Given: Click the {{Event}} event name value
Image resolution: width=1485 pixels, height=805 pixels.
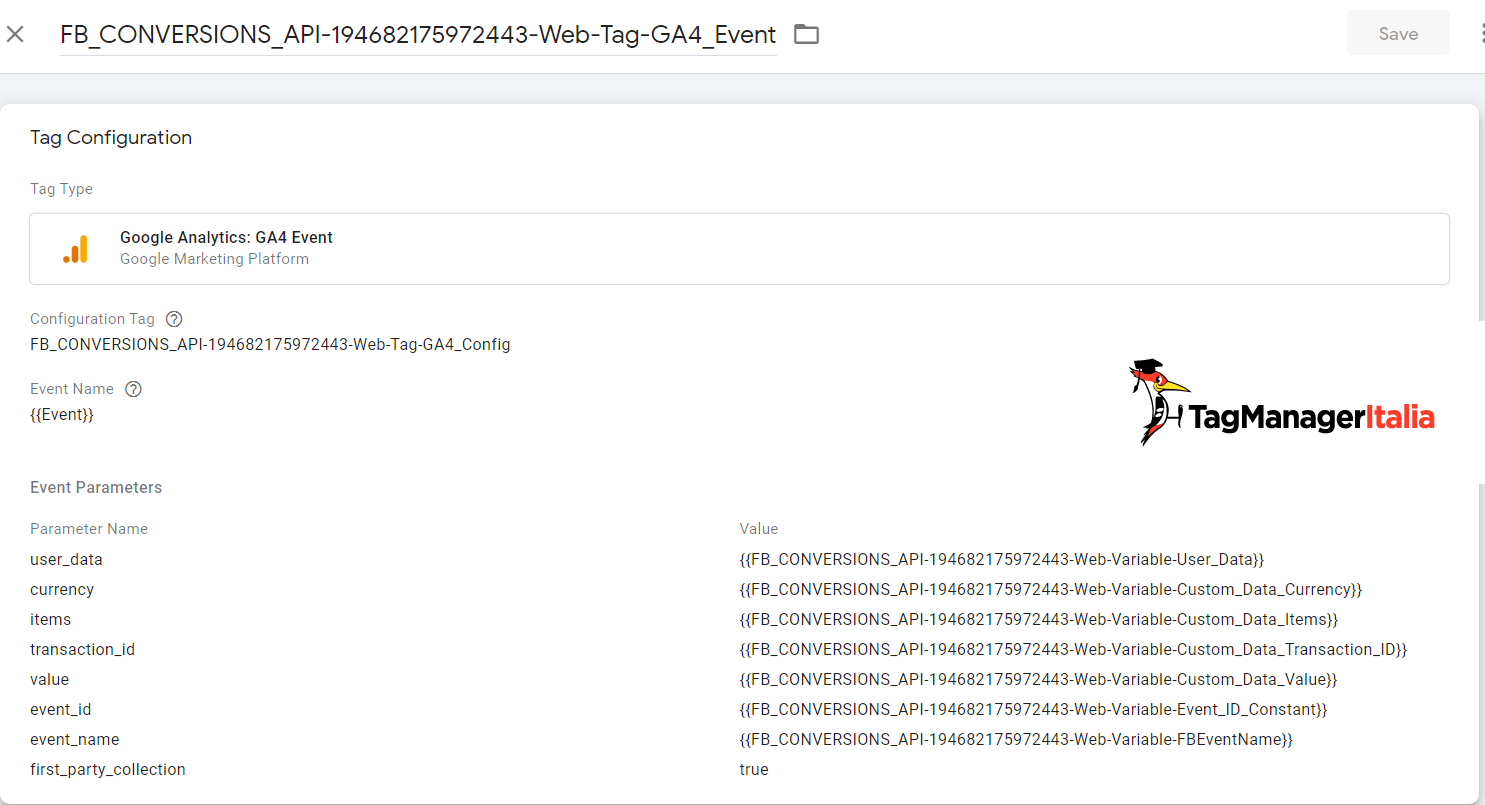Looking at the screenshot, I should click(62, 414).
